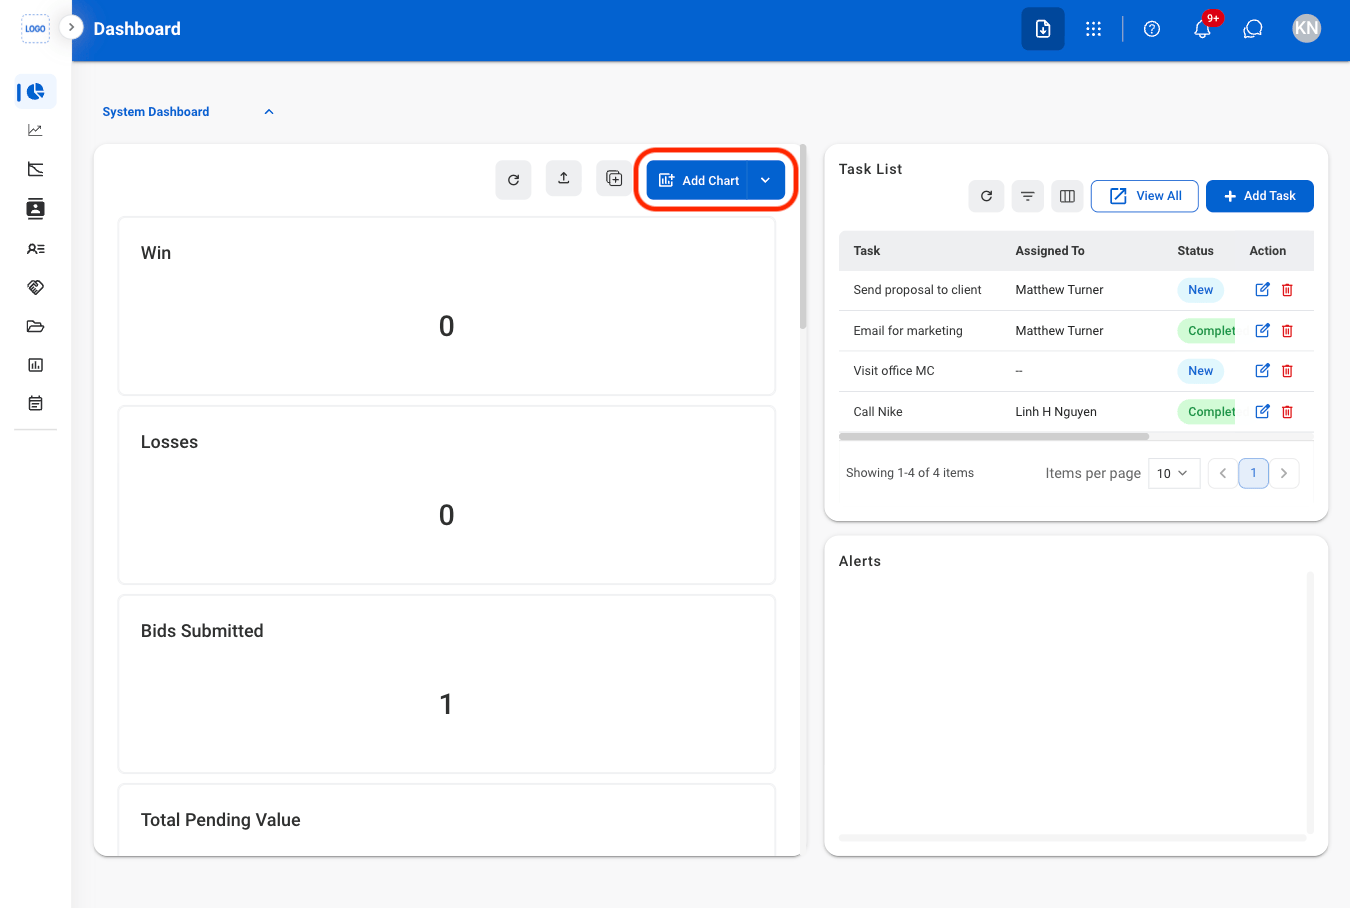Edit the Send proposal to client task

1263,290
